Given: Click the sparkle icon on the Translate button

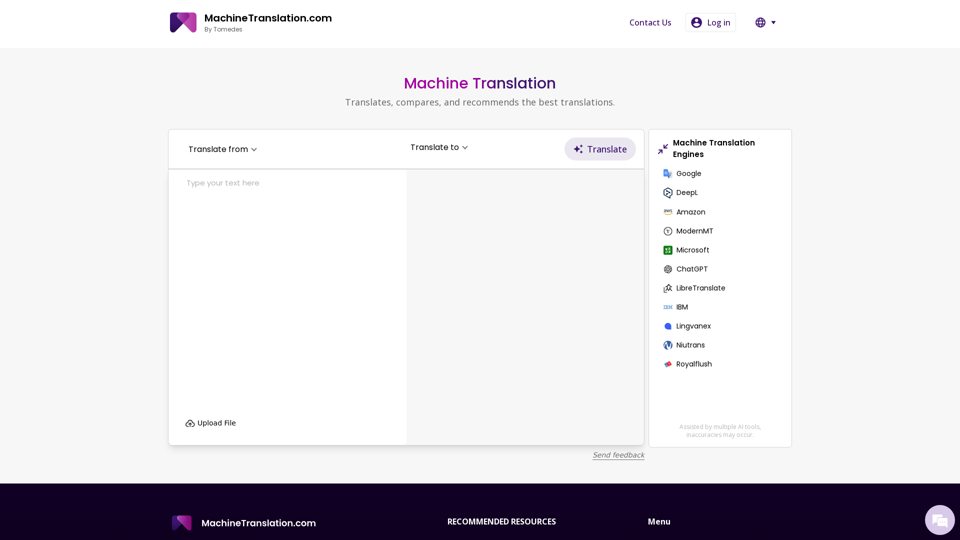Looking at the screenshot, I should 578,149.
